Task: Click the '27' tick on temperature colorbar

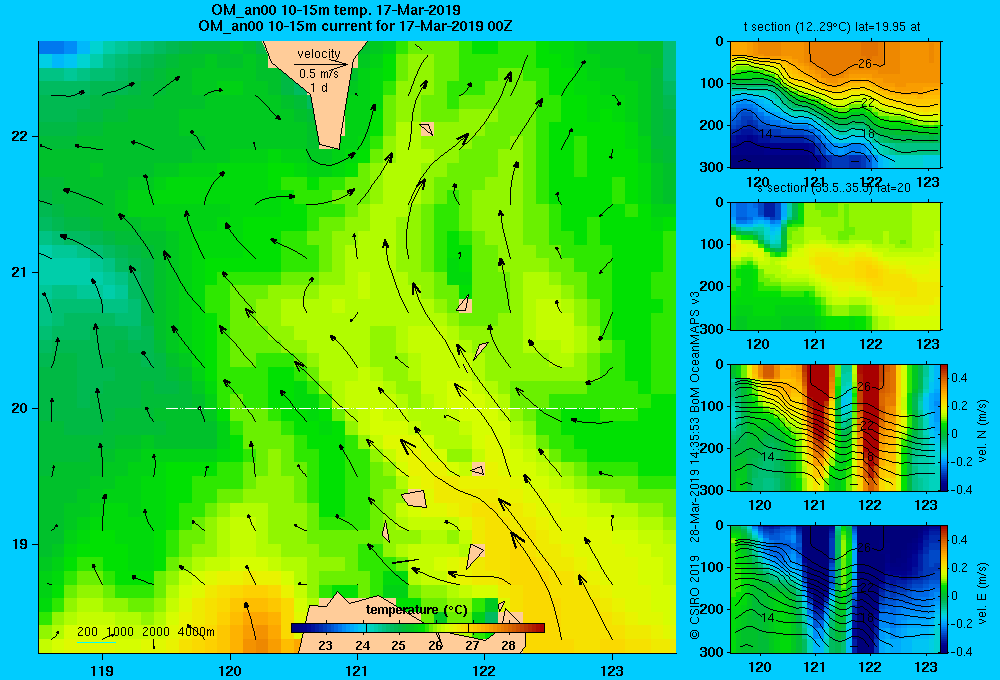Action: 472,645
